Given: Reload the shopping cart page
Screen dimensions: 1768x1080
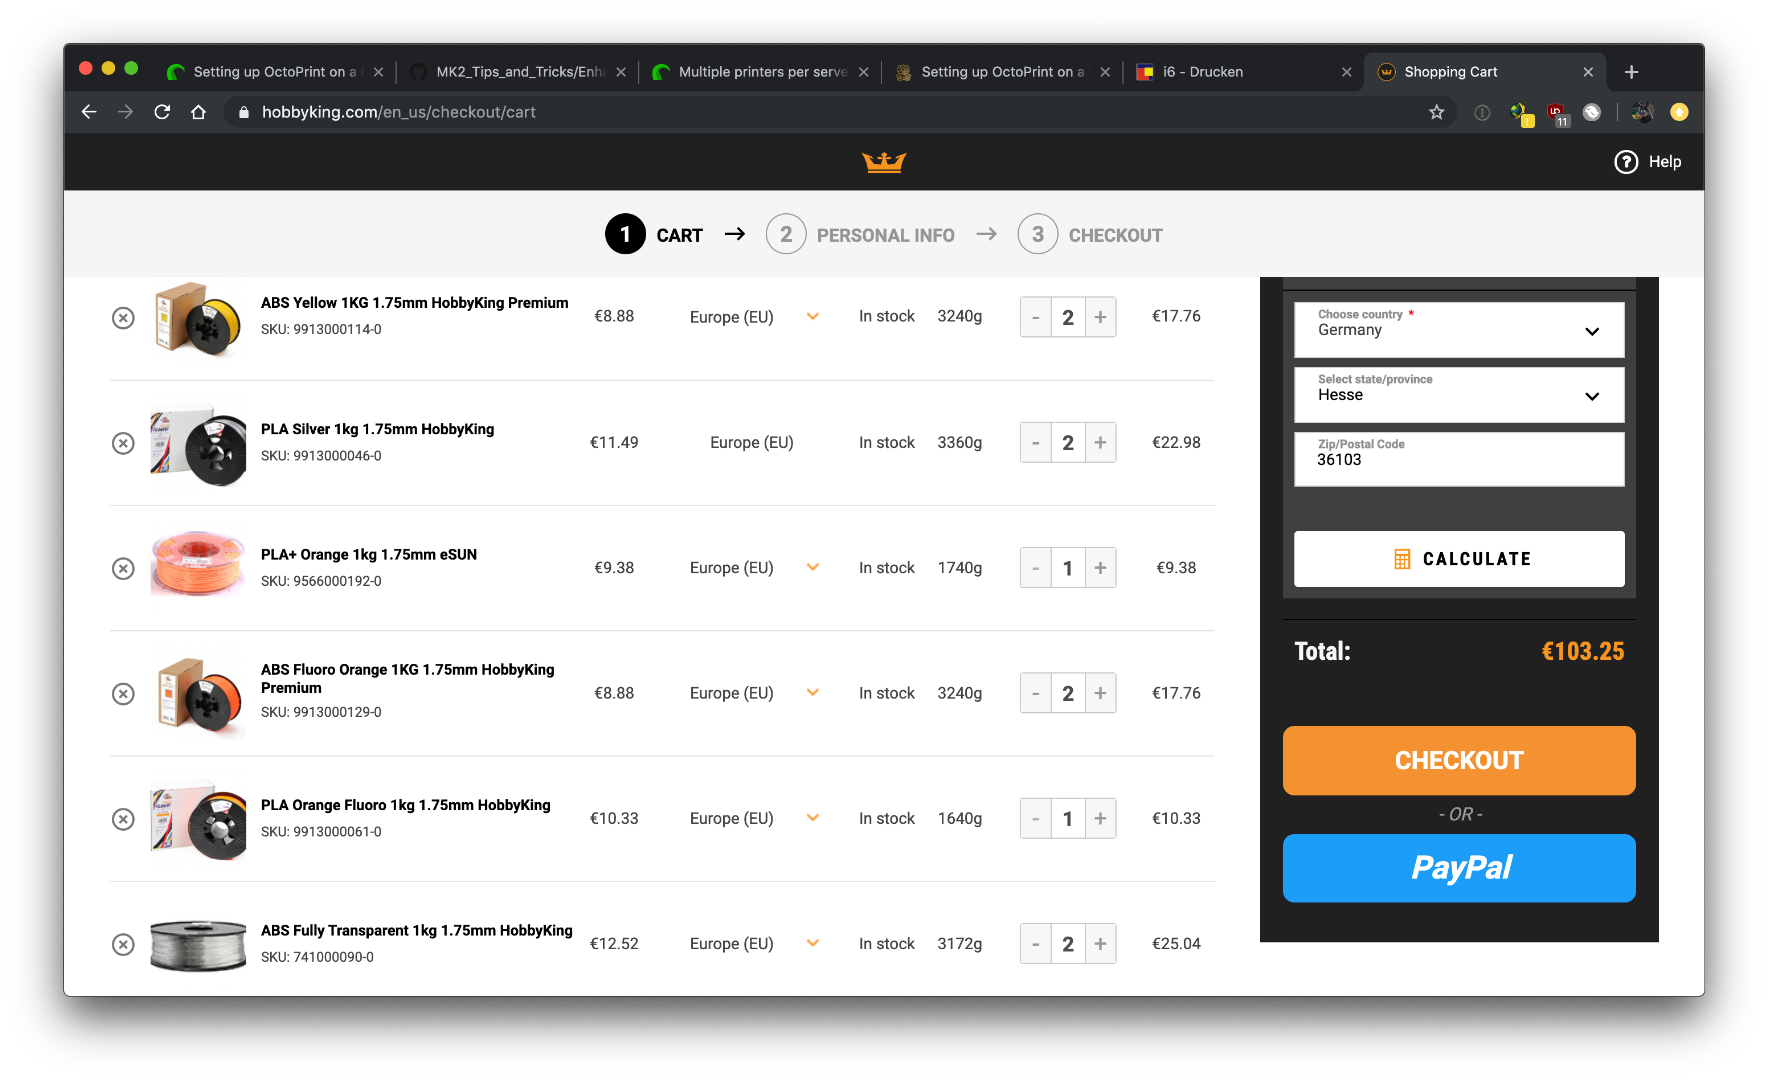Looking at the screenshot, I should coord(162,112).
